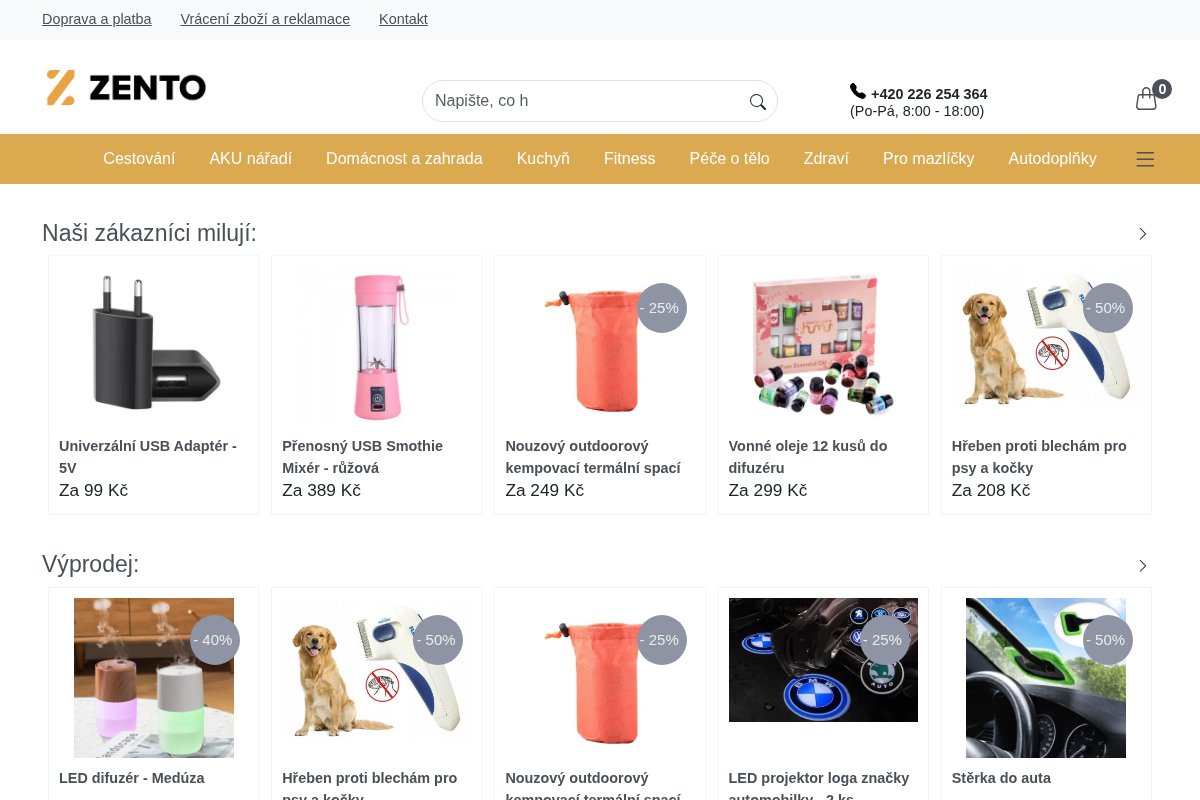View the LED difuzér Medúza image
This screenshot has height=800, width=1200.
point(154,678)
